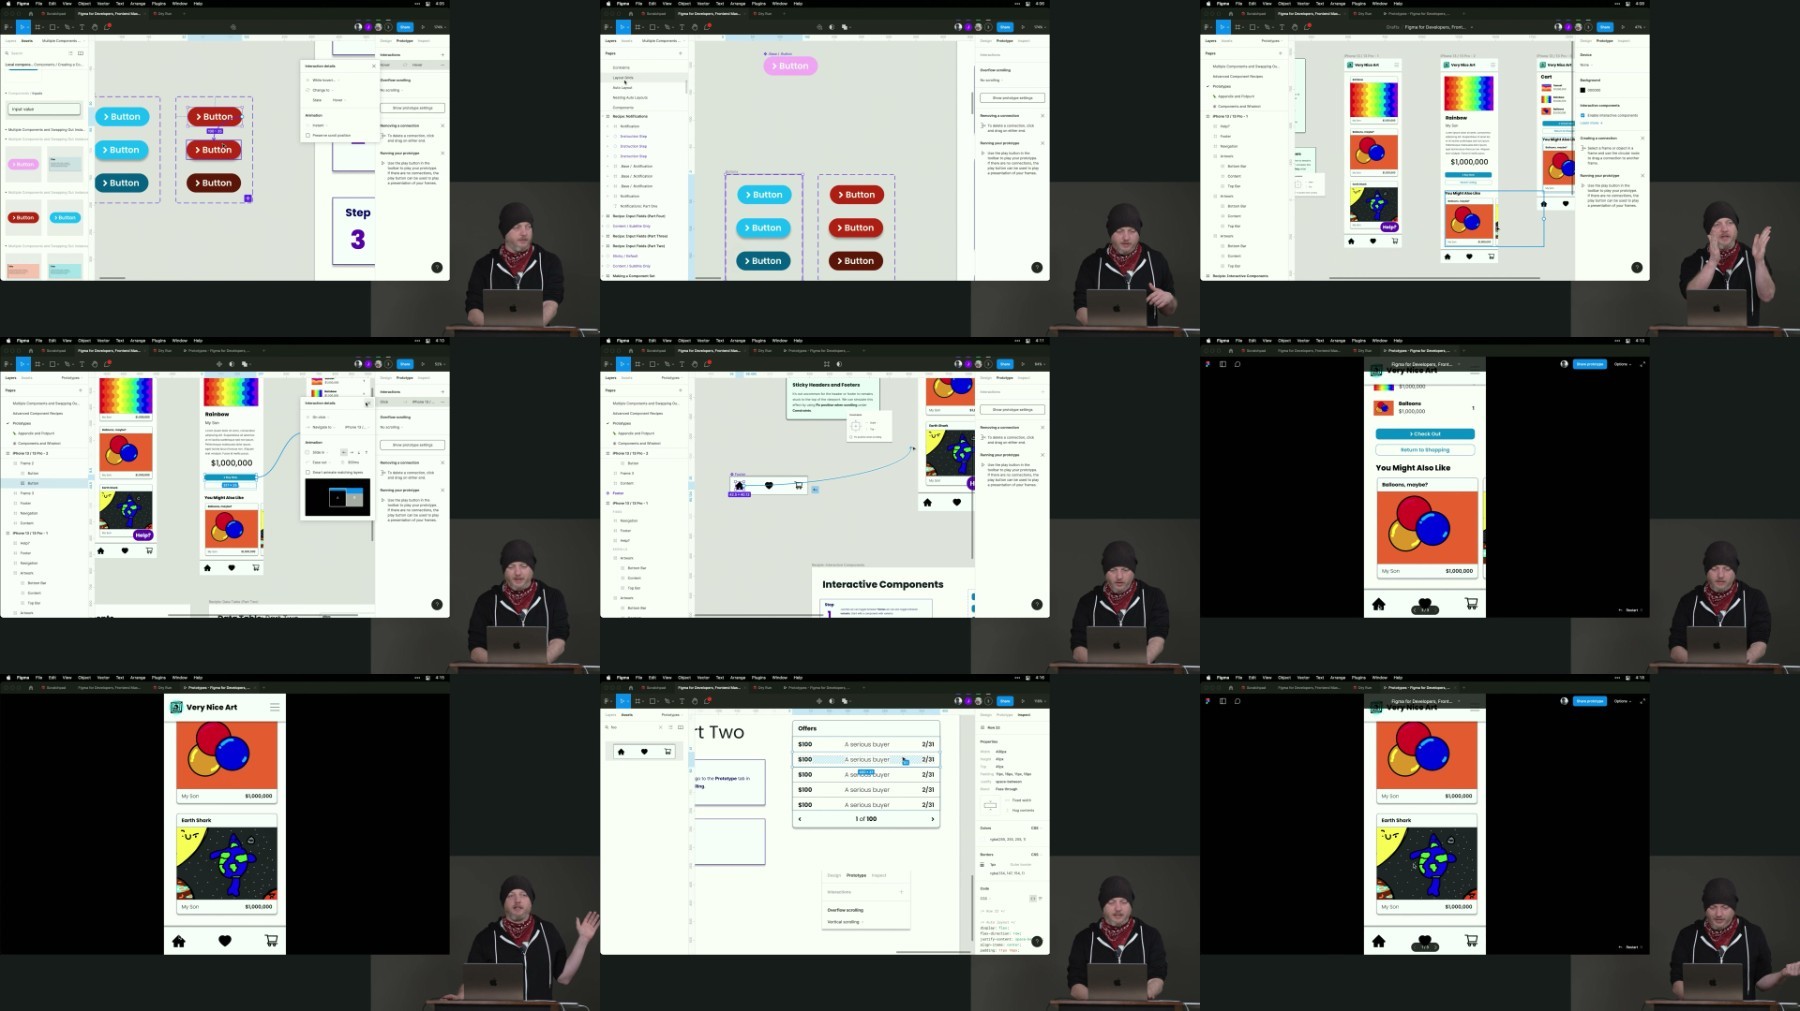Tap home icon in hamburger-menu prototype footer
This screenshot has width=1800, height=1011.
point(179,941)
